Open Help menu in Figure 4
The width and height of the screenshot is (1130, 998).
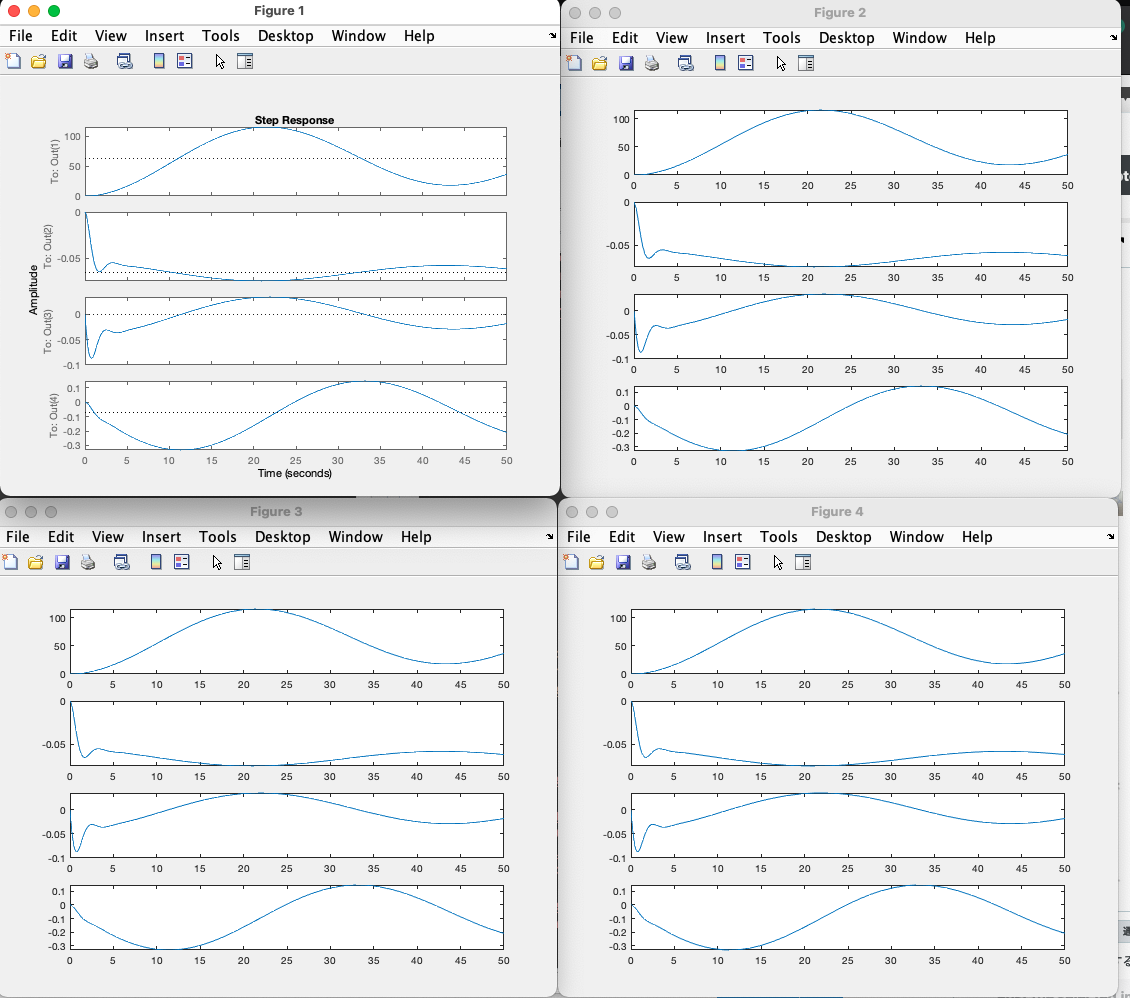click(x=977, y=537)
